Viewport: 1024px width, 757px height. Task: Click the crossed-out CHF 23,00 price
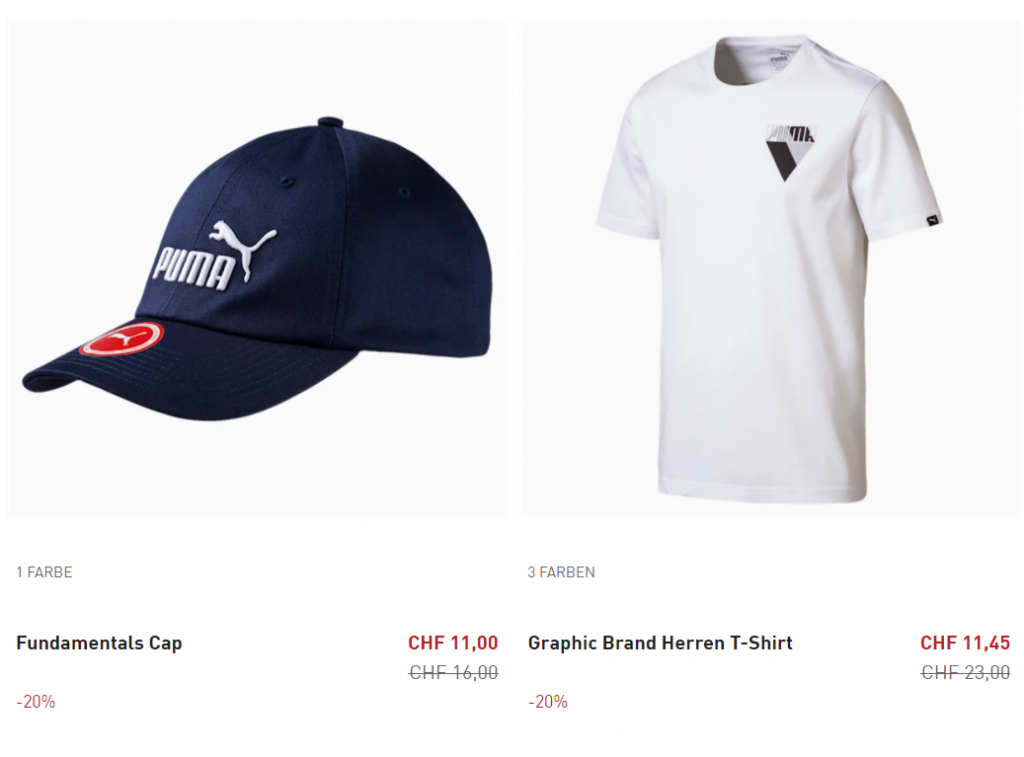click(x=965, y=672)
